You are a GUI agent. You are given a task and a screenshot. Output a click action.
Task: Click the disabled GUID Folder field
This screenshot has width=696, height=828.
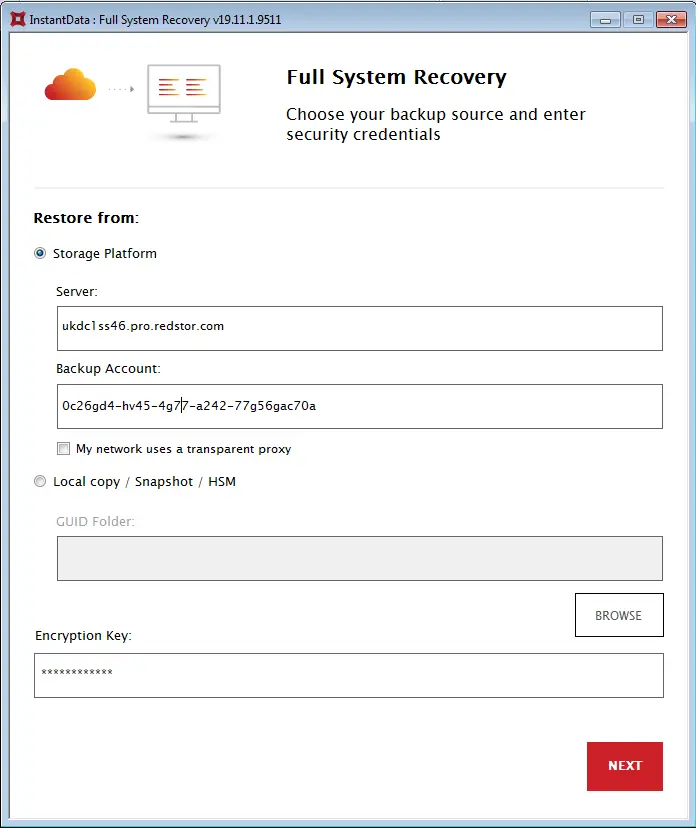[360, 559]
